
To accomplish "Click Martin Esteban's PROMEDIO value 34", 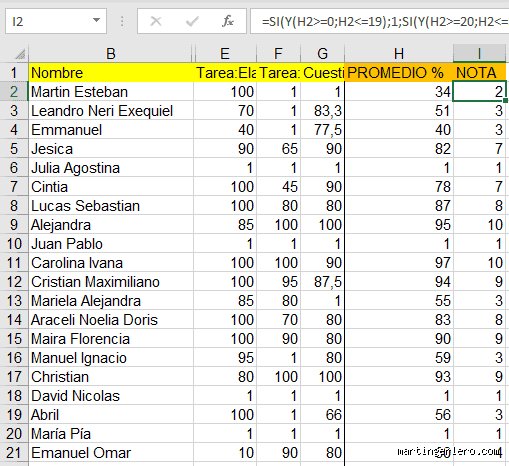I will tap(399, 92).
